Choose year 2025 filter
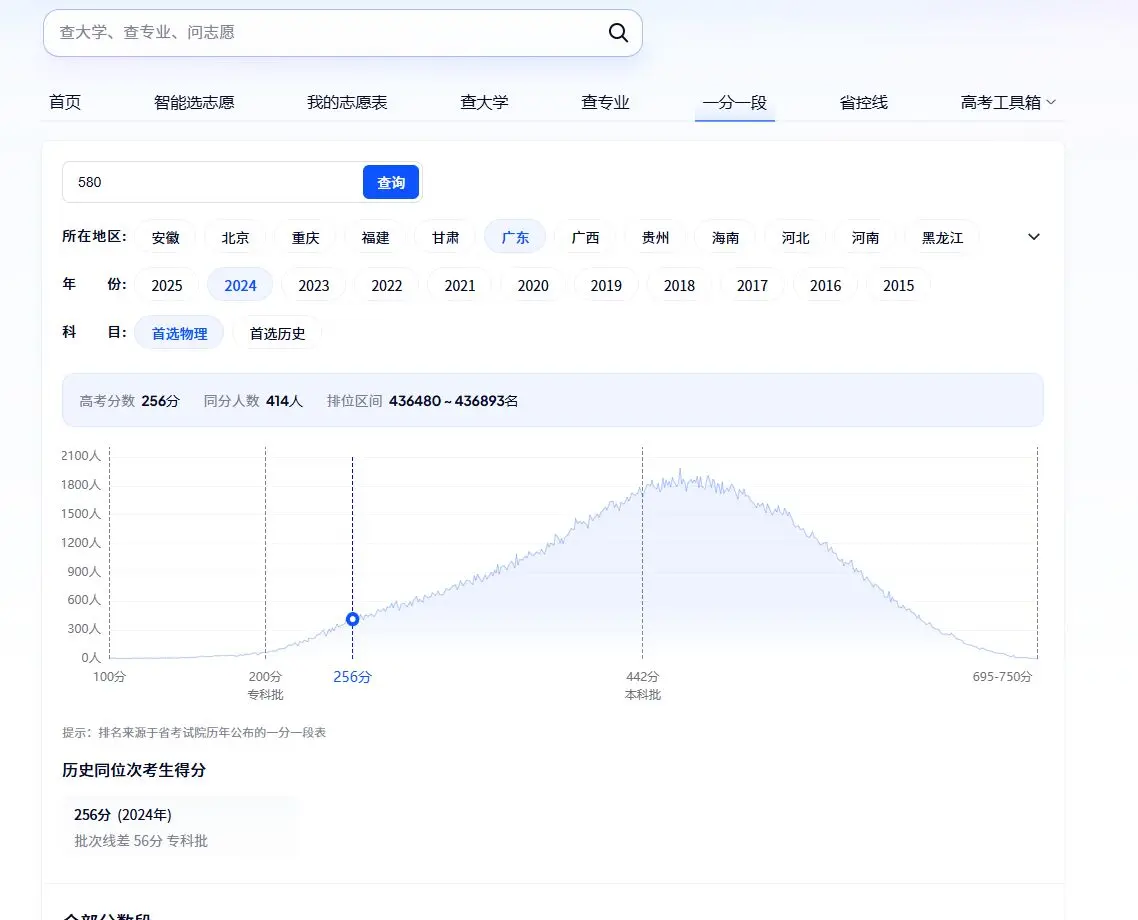 click(167, 286)
